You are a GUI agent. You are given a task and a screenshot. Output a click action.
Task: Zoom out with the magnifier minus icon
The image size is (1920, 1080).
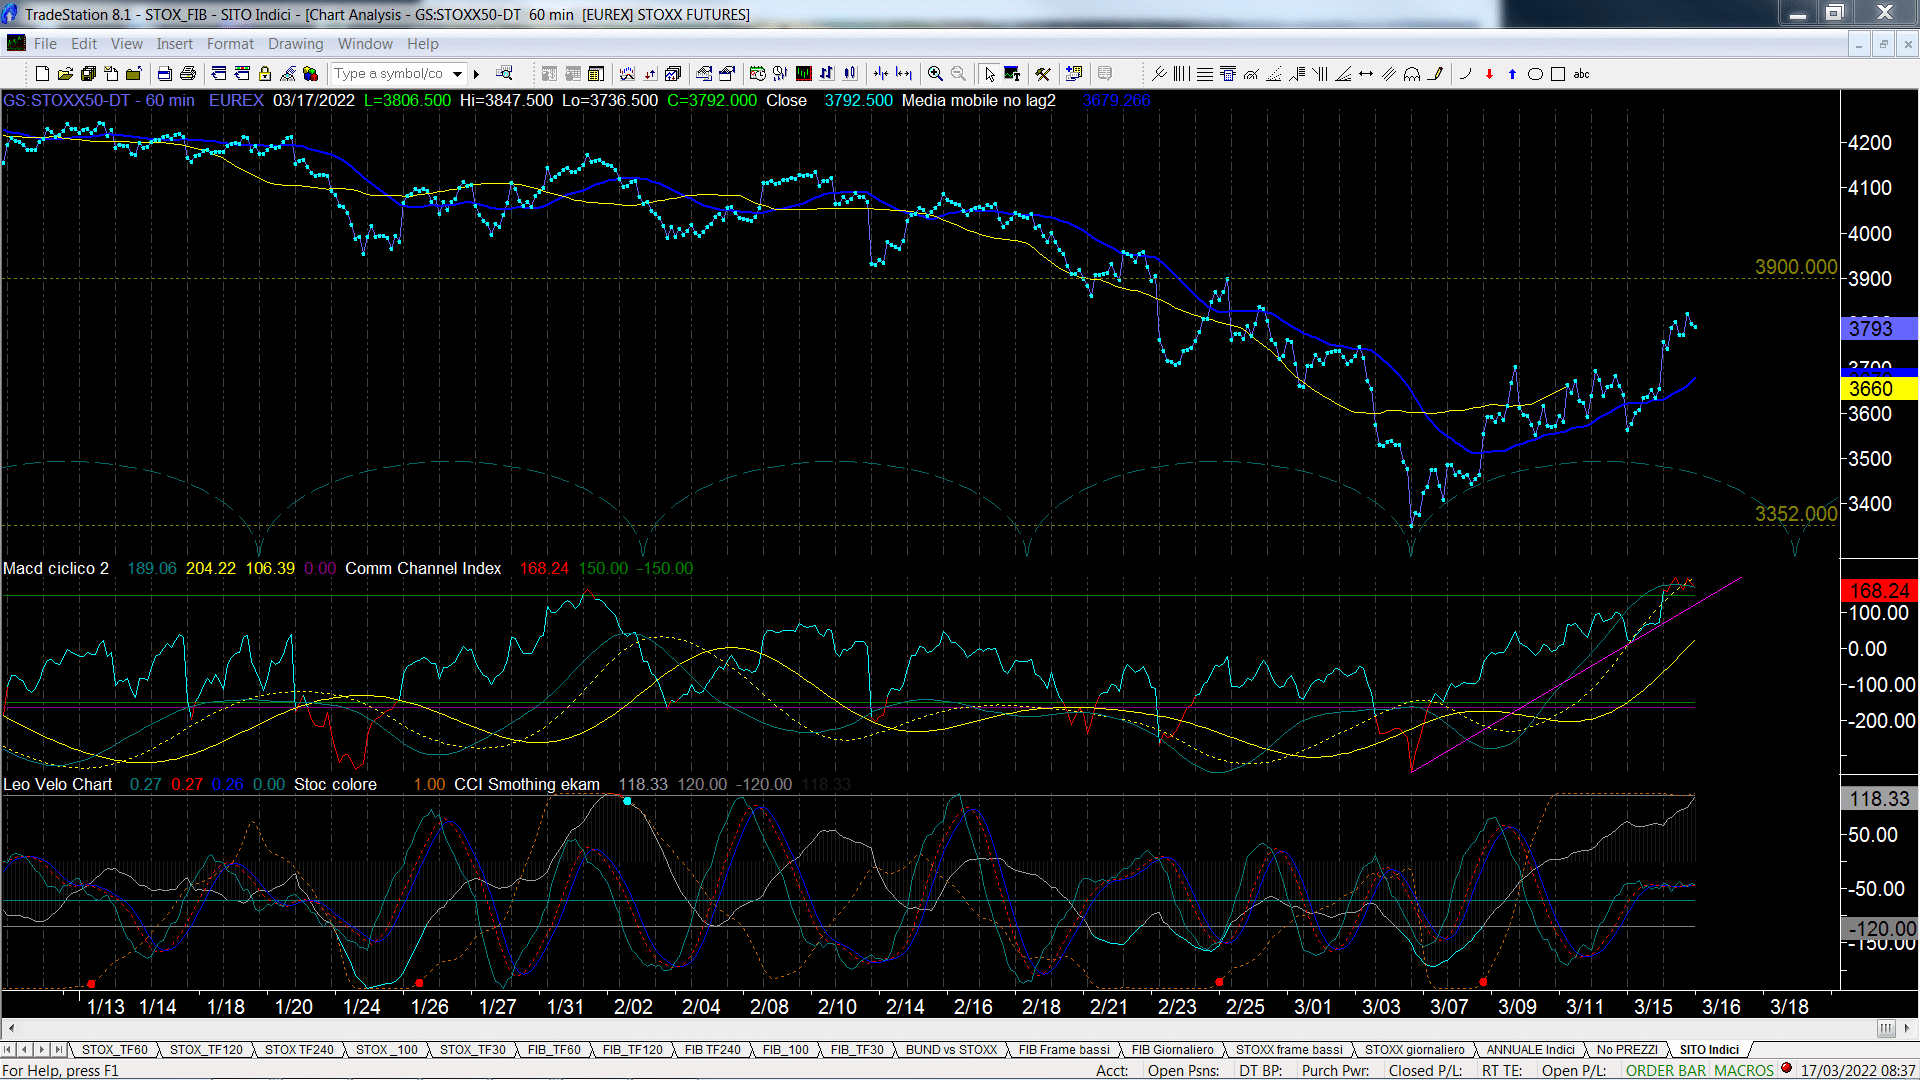(958, 74)
